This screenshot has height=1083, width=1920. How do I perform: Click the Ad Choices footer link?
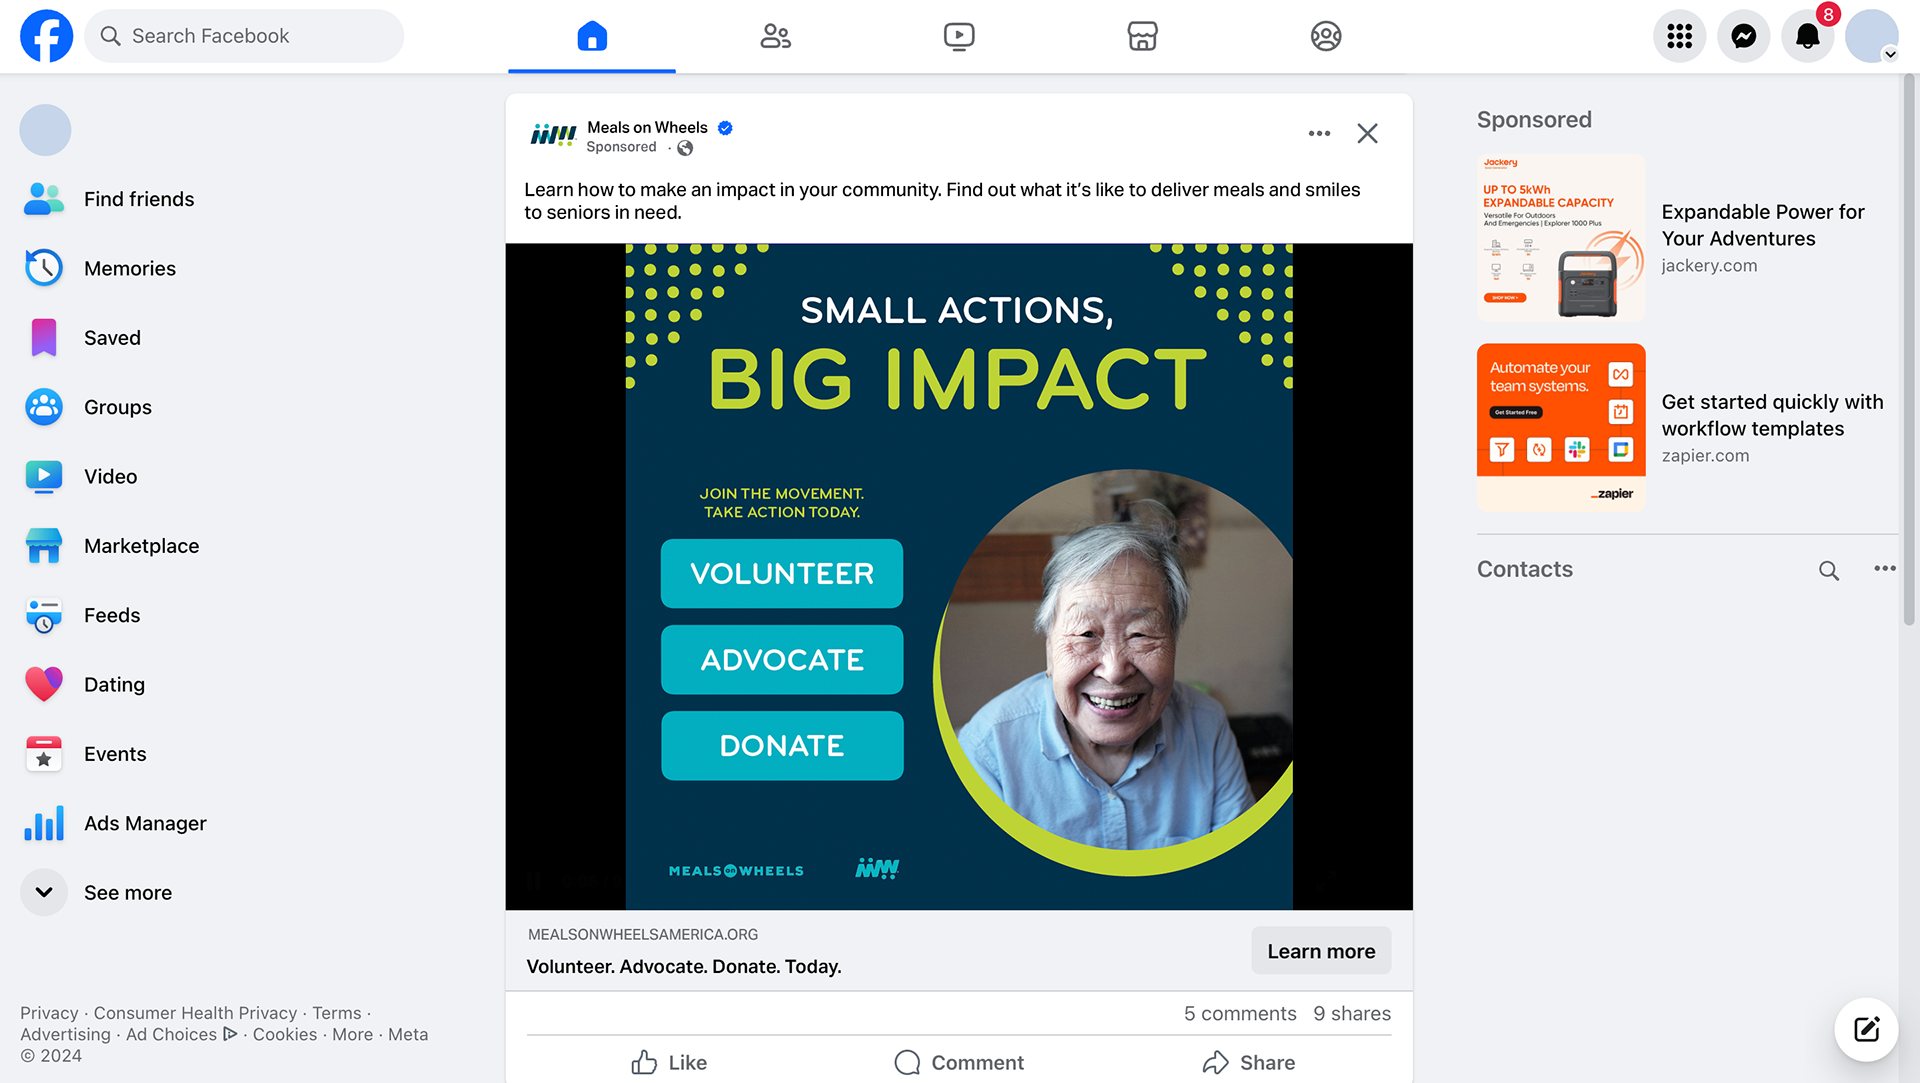click(181, 1034)
